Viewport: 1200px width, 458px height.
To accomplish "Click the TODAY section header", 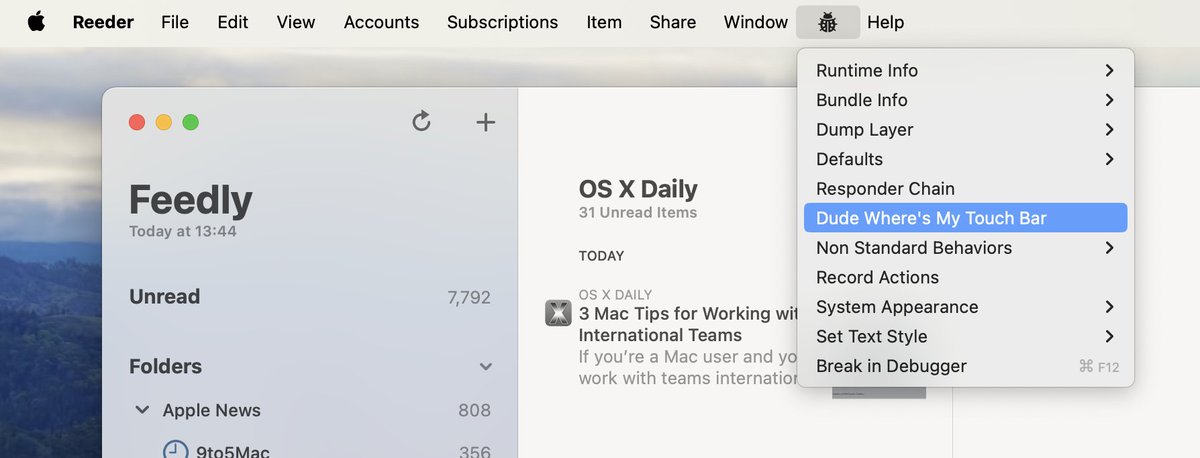I will (601, 256).
